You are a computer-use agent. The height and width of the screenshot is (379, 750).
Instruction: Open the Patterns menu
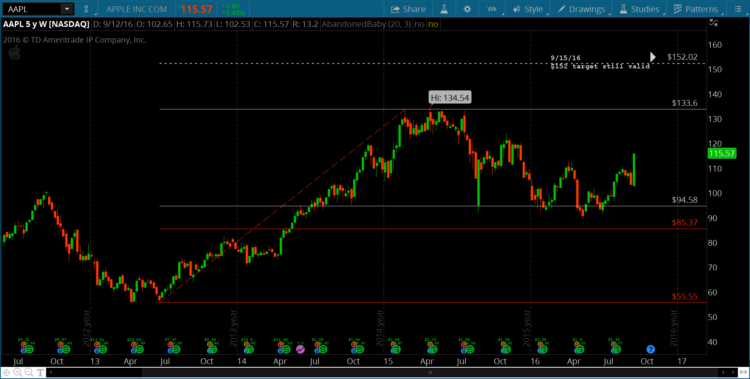[696, 9]
